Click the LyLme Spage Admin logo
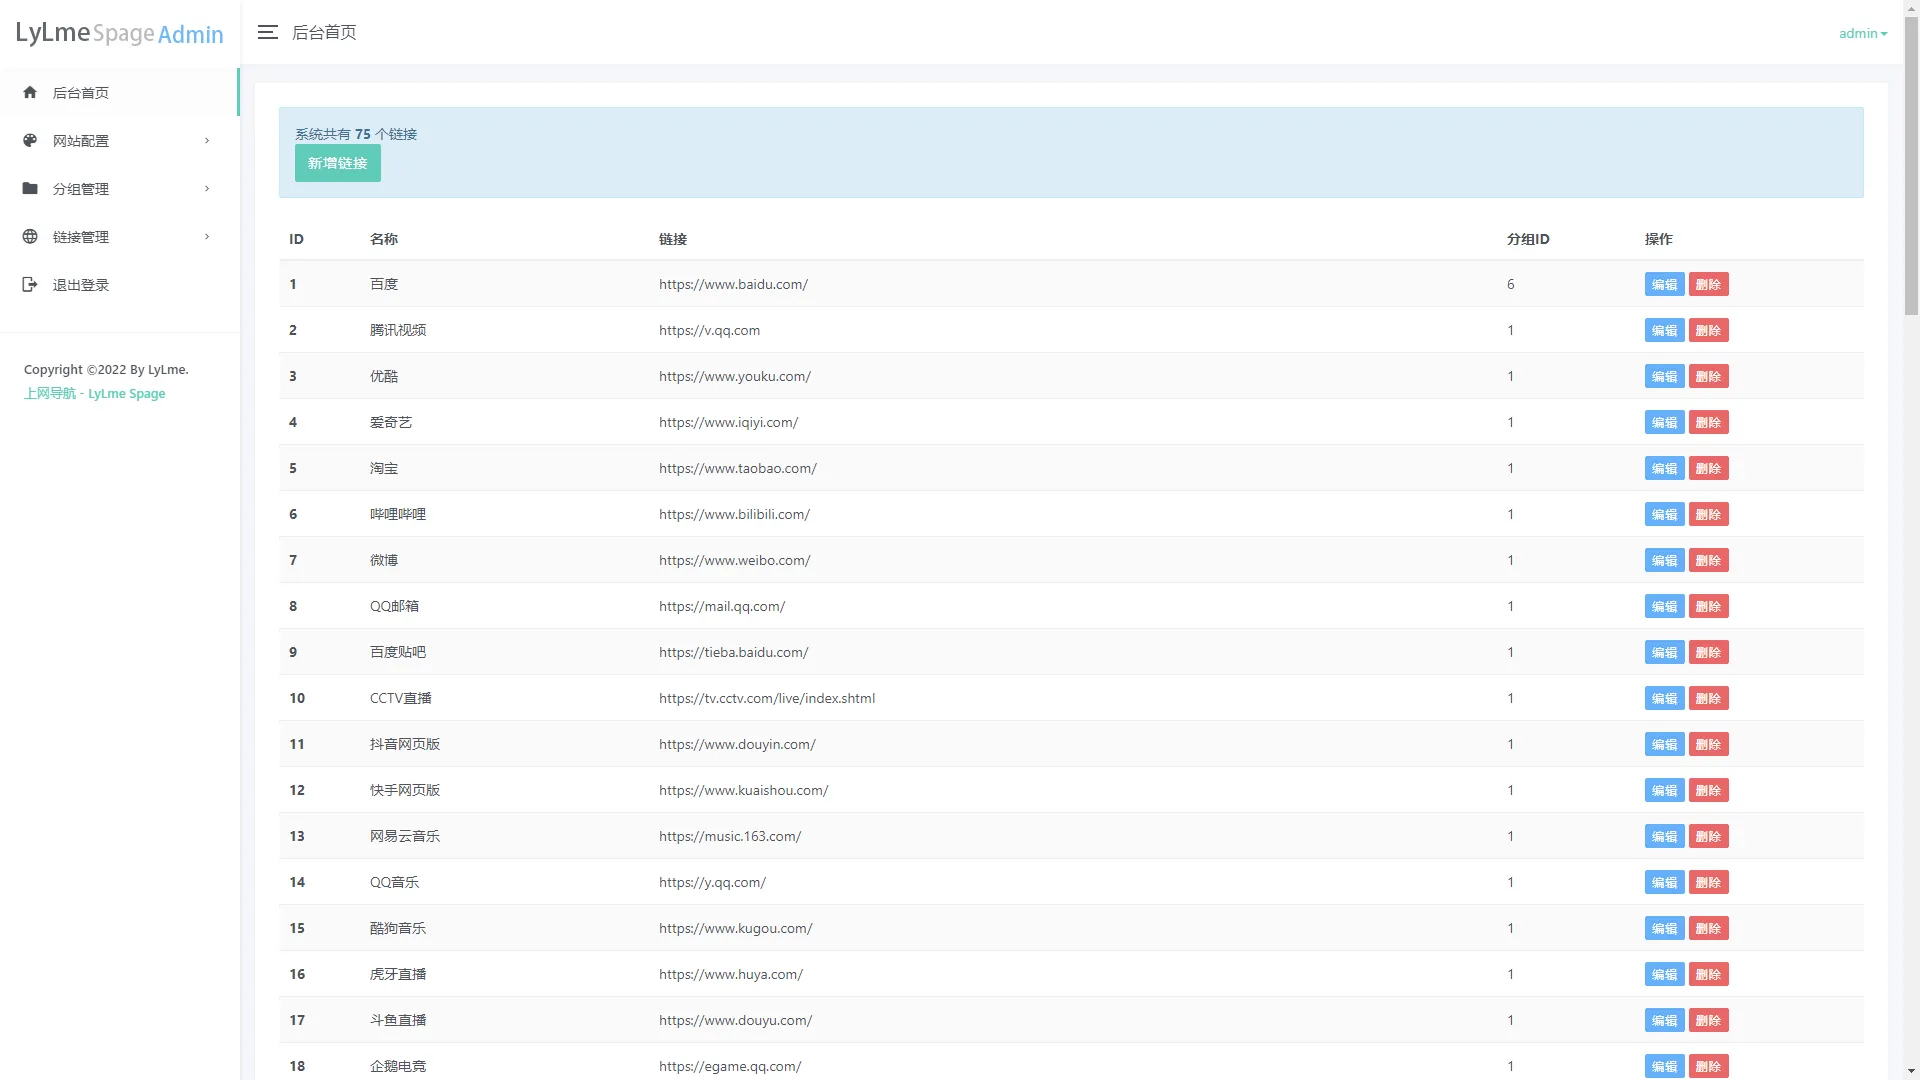The image size is (1920, 1080). (x=119, y=33)
